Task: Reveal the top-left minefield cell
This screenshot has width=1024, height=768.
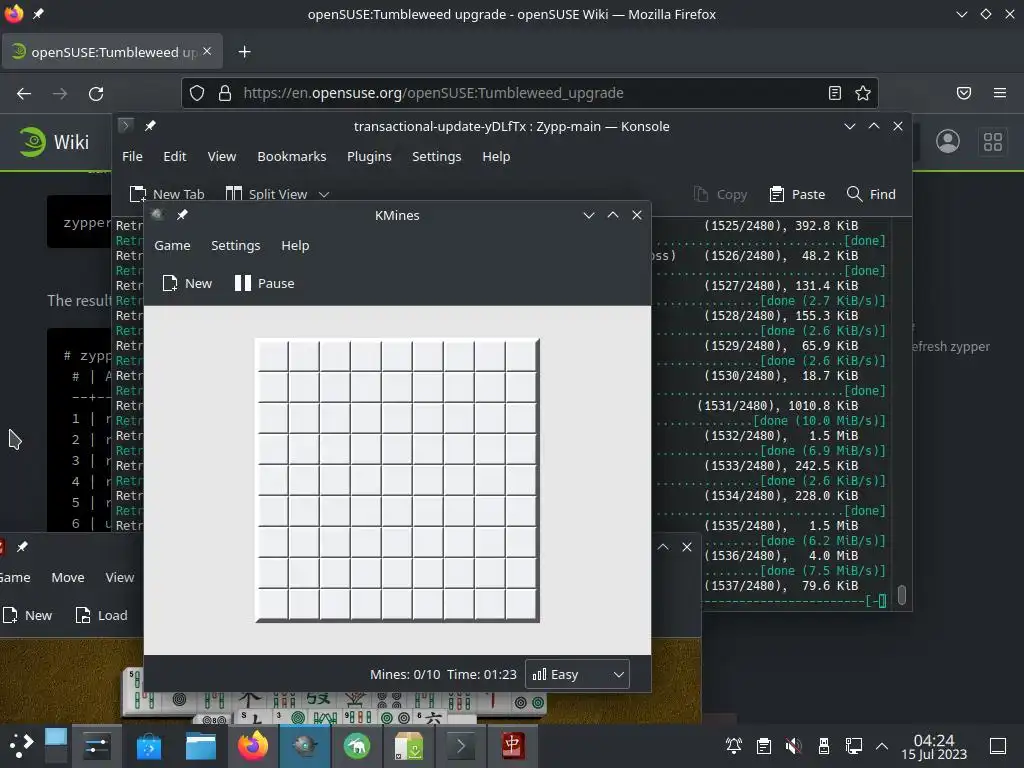Action: coord(273,356)
